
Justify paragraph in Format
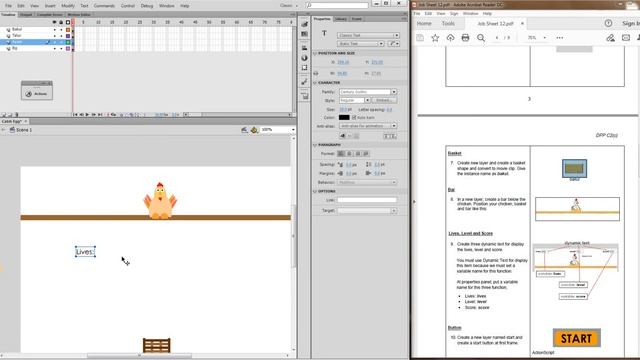pos(366,154)
